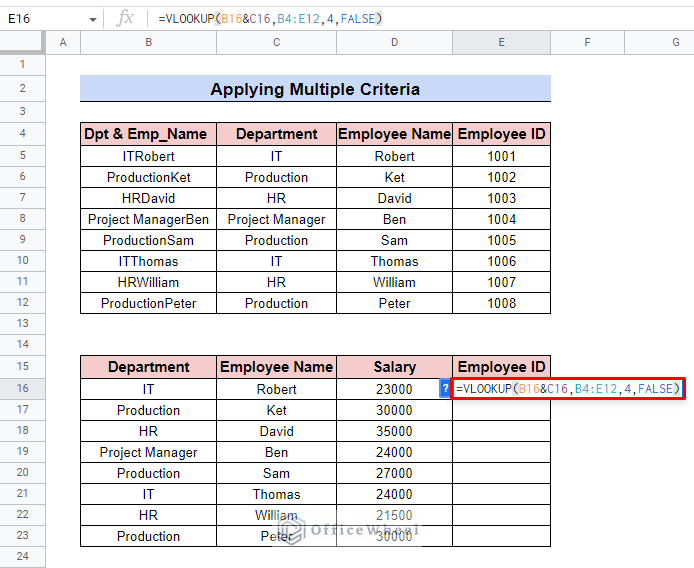This screenshot has height=568, width=694.
Task: Select column B header
Action: pos(148,43)
